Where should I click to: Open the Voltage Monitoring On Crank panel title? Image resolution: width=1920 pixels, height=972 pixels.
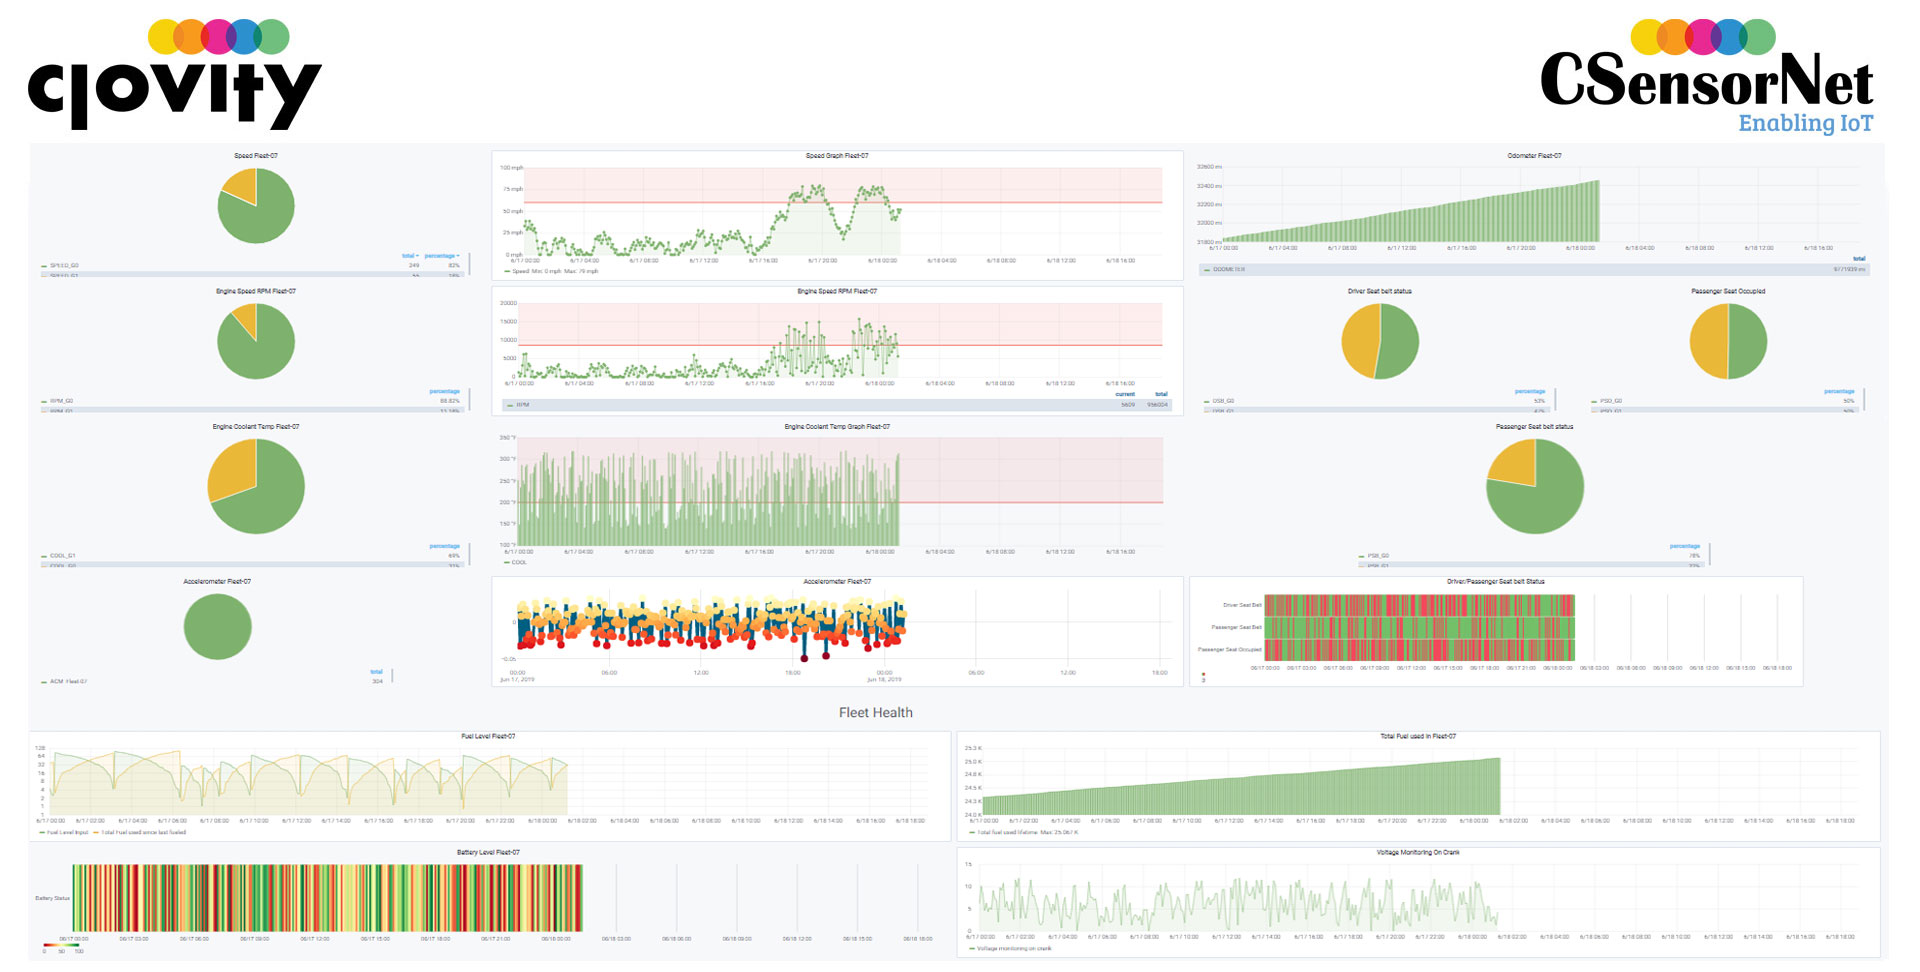coord(1418,853)
